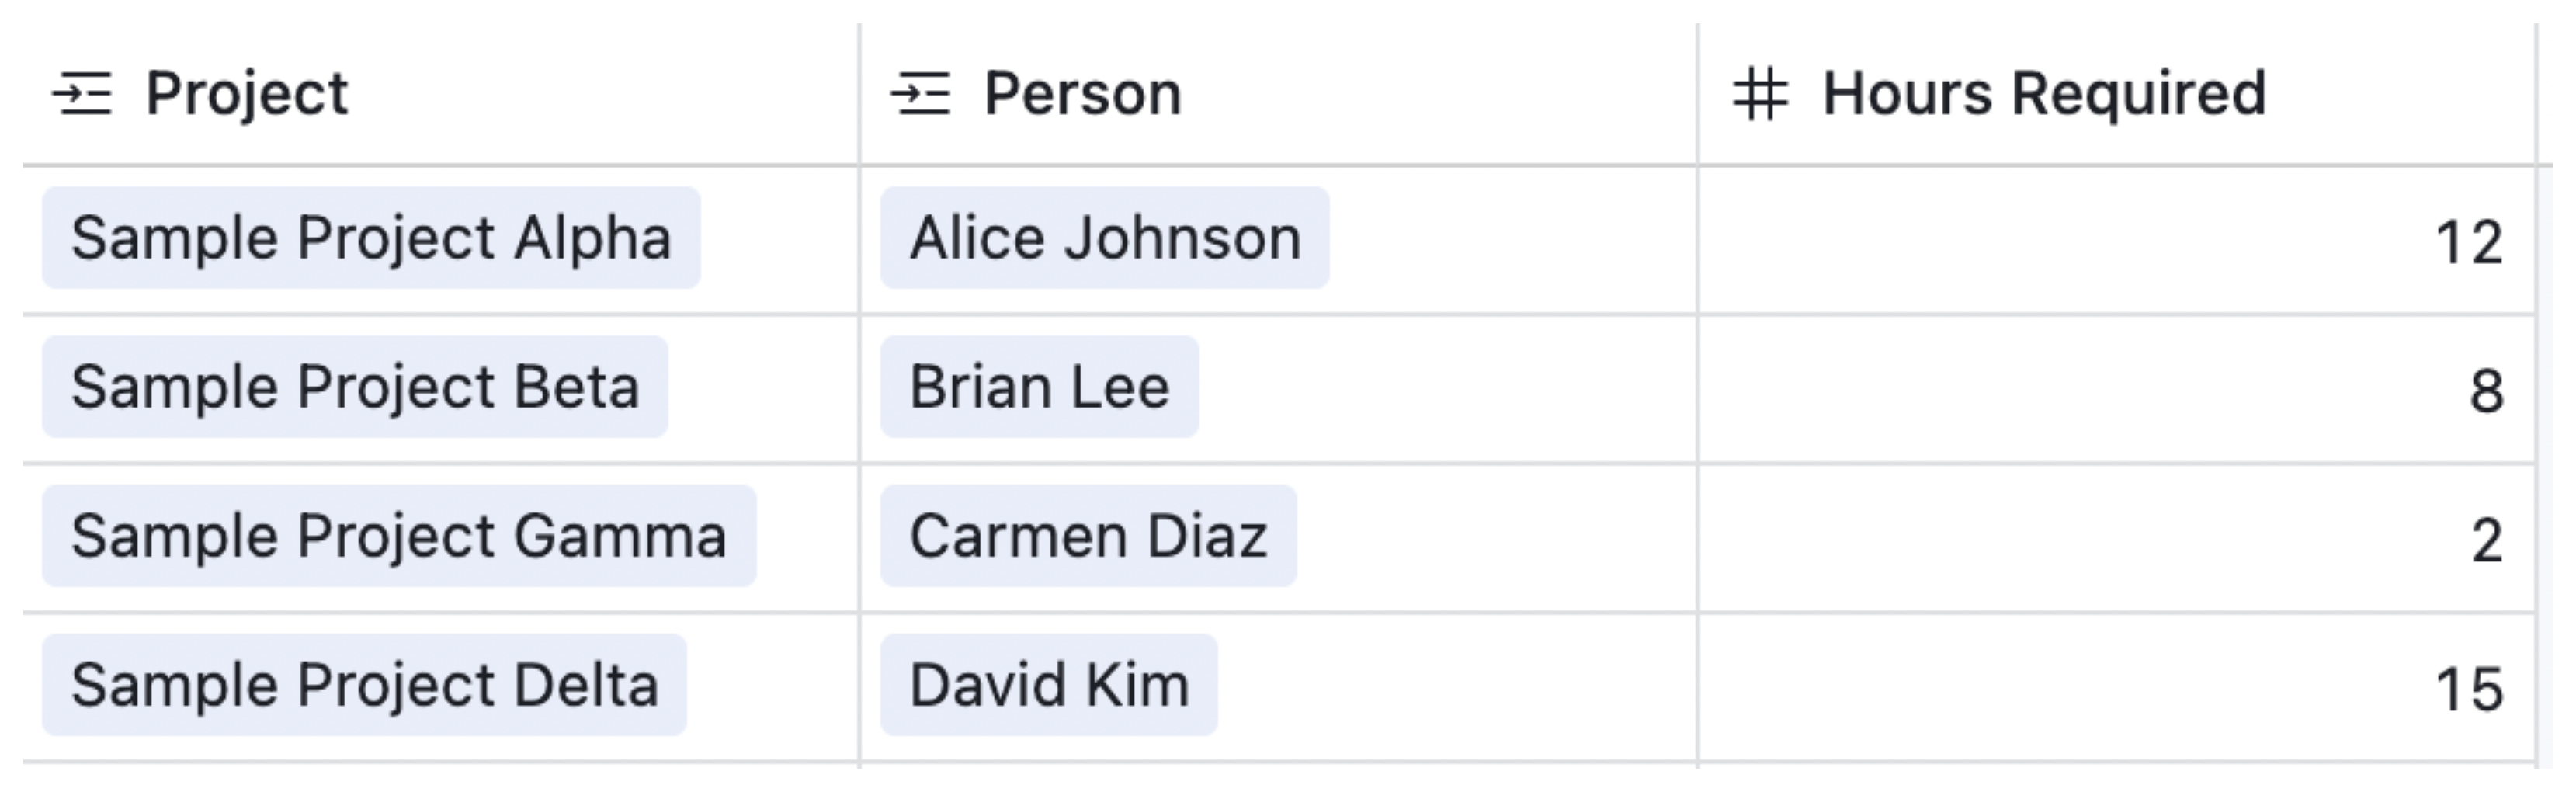
Task: Open the Project column header options
Action: coord(248,94)
